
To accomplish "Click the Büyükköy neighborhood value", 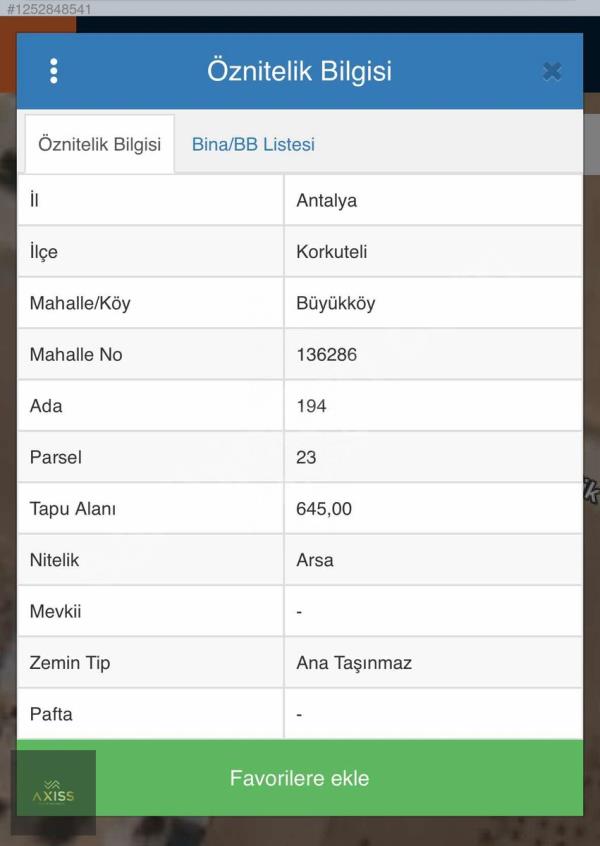I will click(336, 303).
